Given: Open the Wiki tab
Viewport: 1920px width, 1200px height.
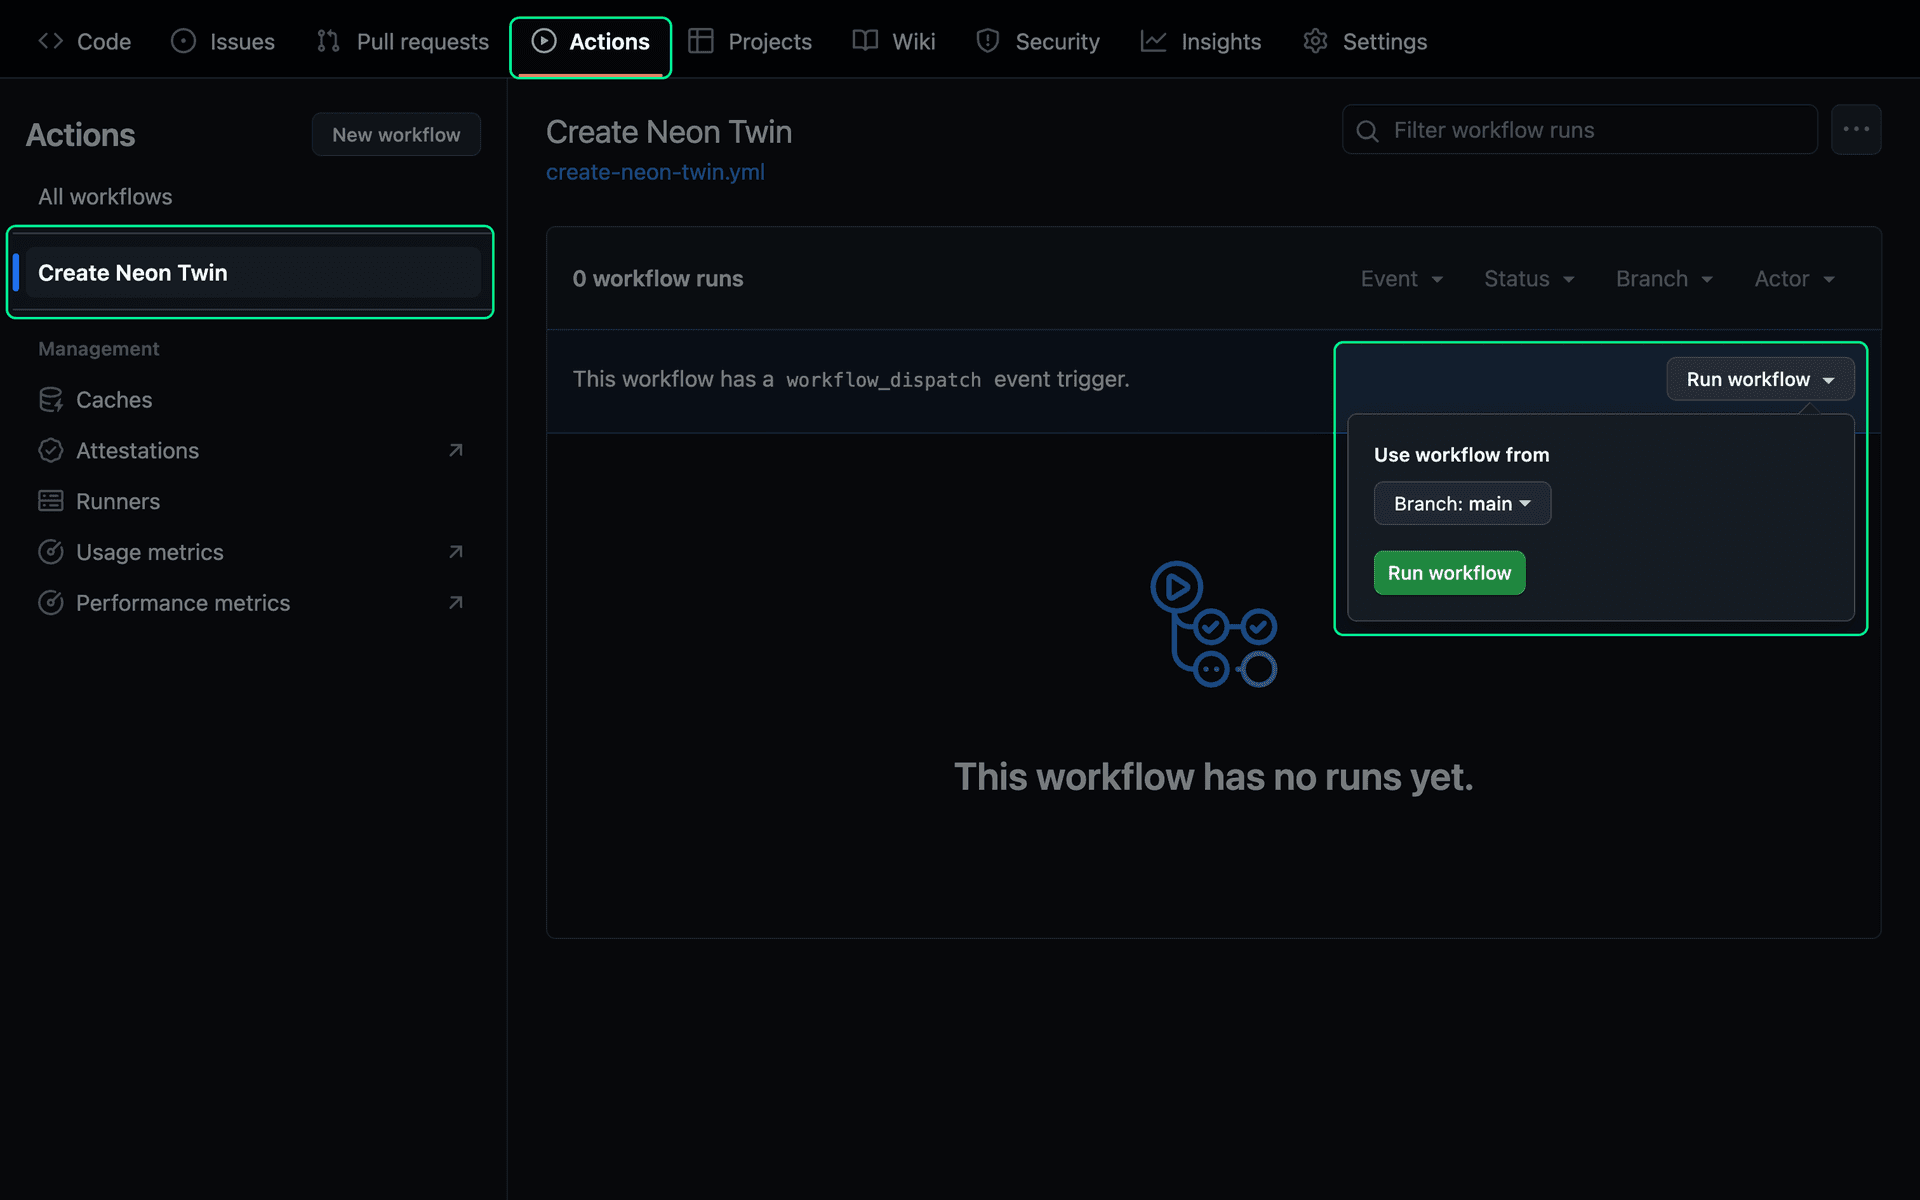Looking at the screenshot, I should pos(893,41).
